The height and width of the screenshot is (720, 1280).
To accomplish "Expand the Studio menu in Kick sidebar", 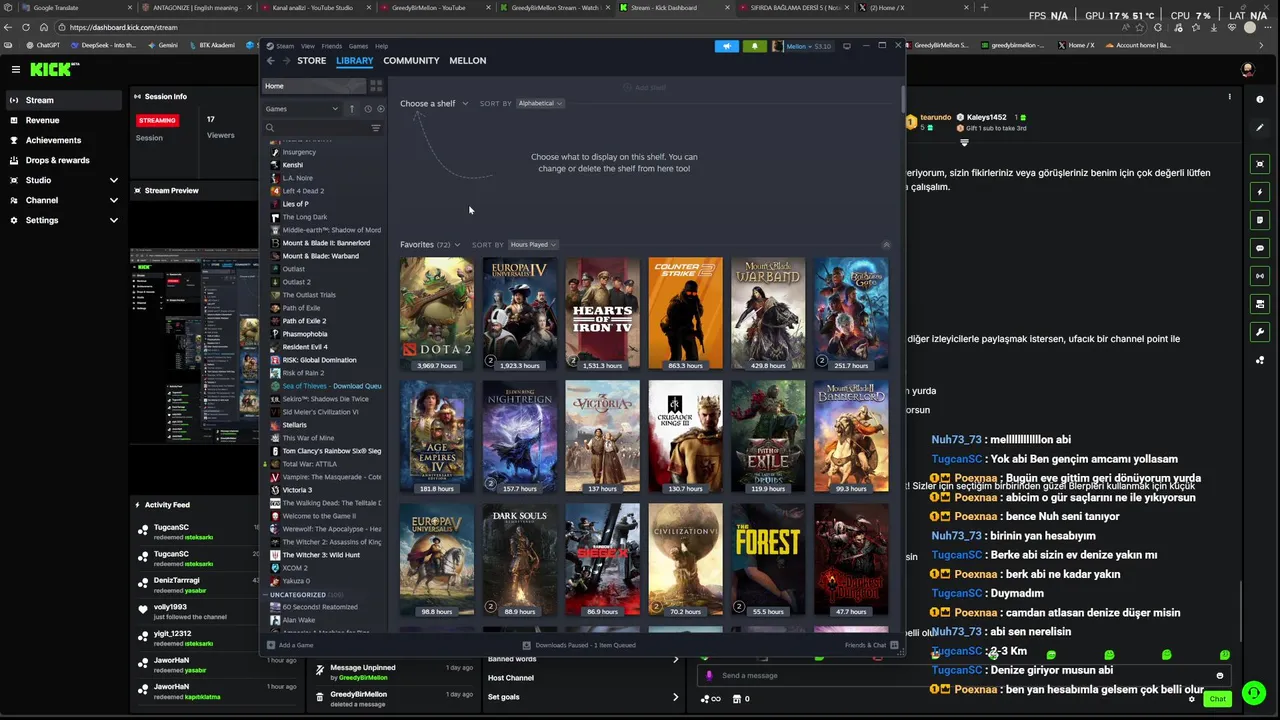I will coord(64,180).
